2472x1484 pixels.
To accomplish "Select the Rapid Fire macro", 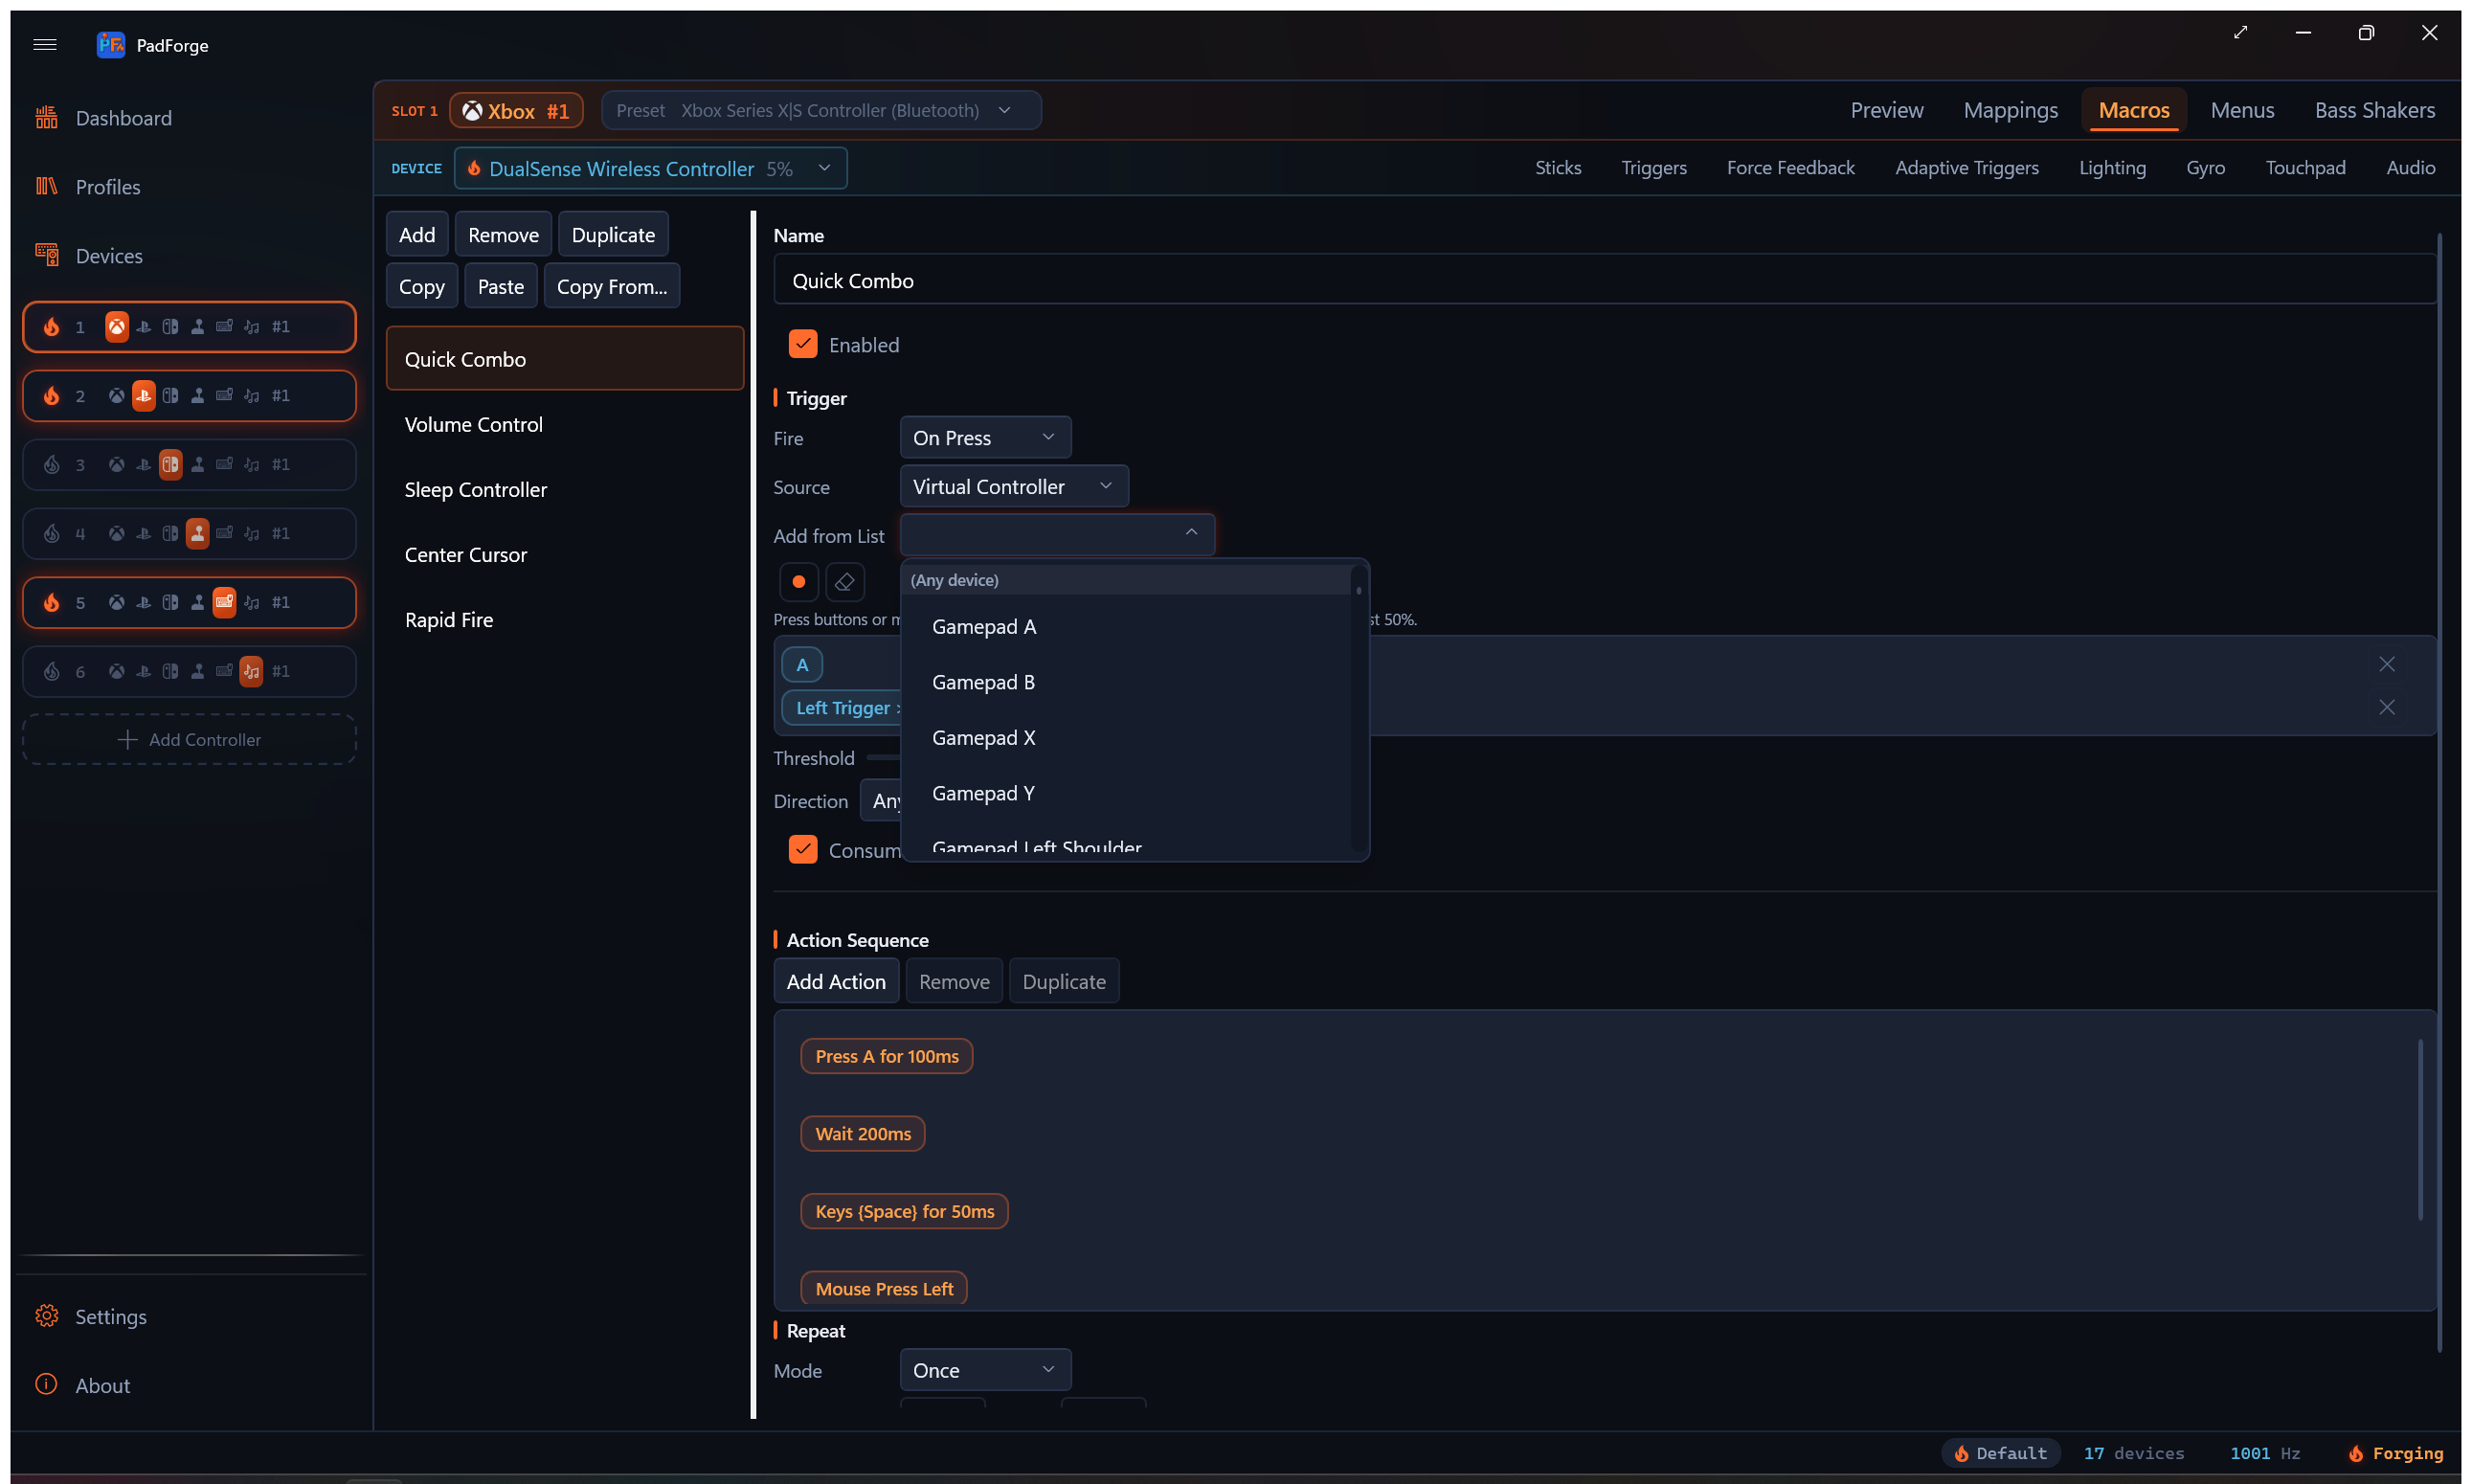I will 565,620.
